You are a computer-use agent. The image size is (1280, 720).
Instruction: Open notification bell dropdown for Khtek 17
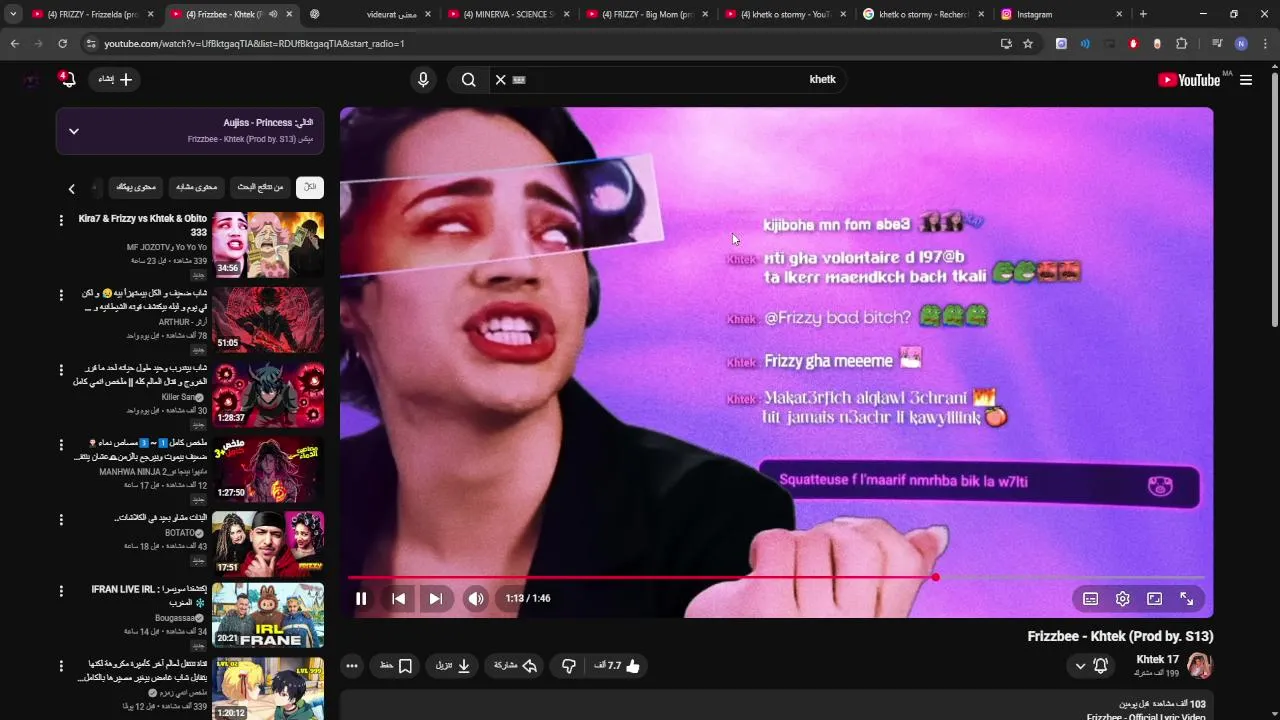click(1091, 665)
